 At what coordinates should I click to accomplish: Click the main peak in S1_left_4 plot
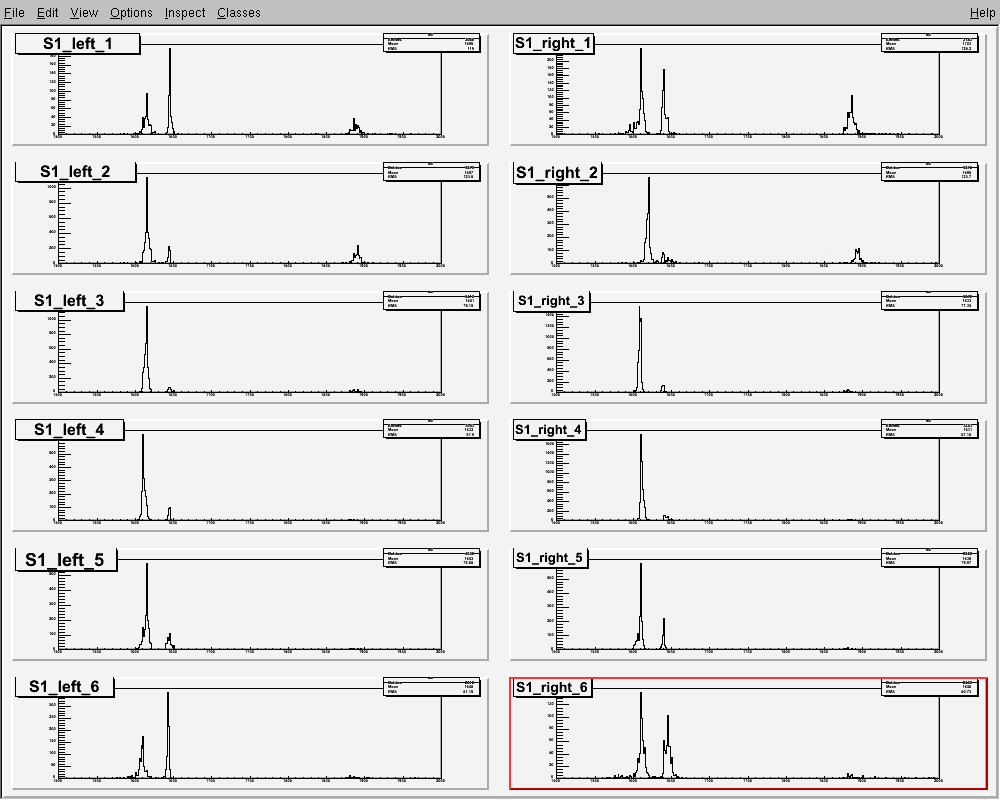143,477
